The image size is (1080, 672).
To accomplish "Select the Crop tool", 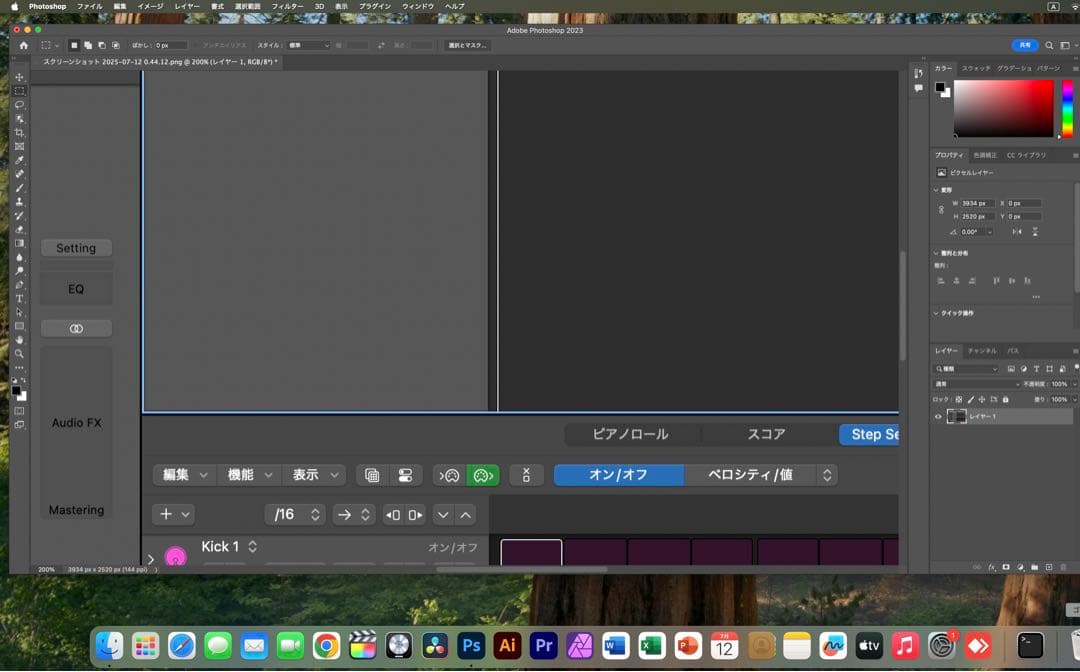I will pos(19,132).
